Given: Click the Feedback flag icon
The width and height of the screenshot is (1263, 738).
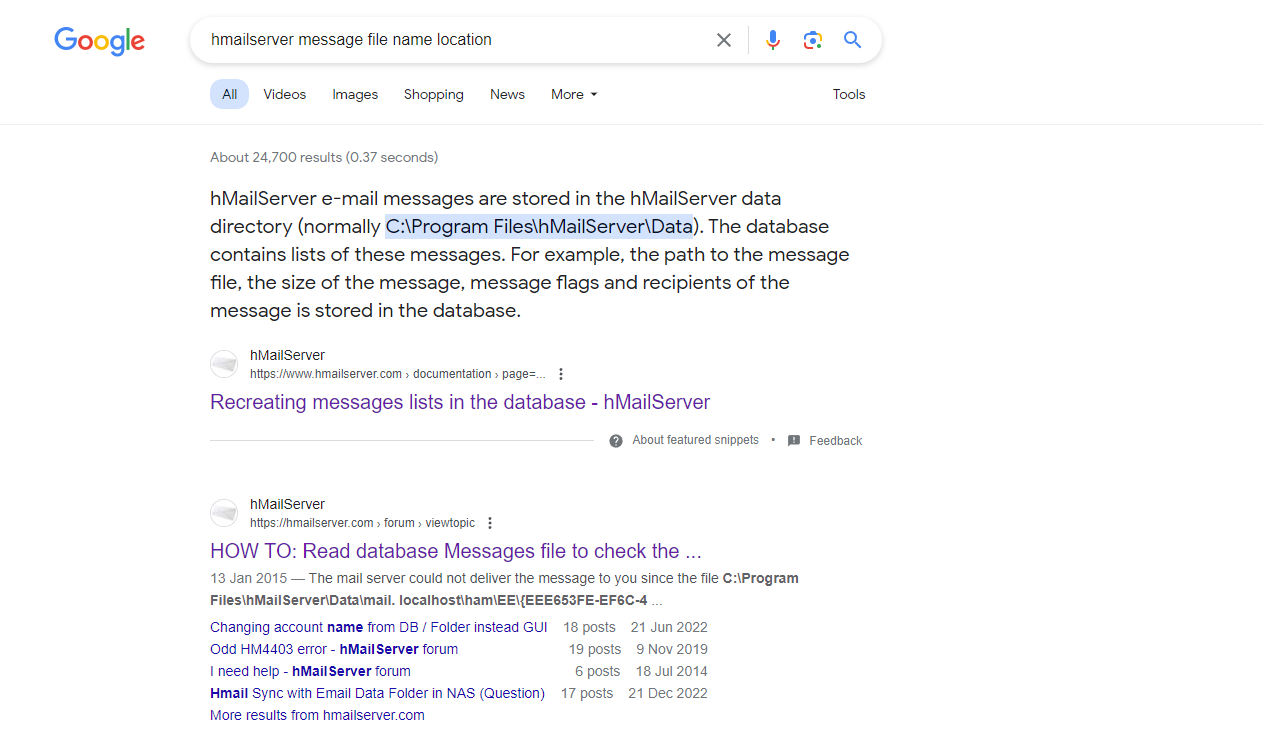Looking at the screenshot, I should coord(794,440).
